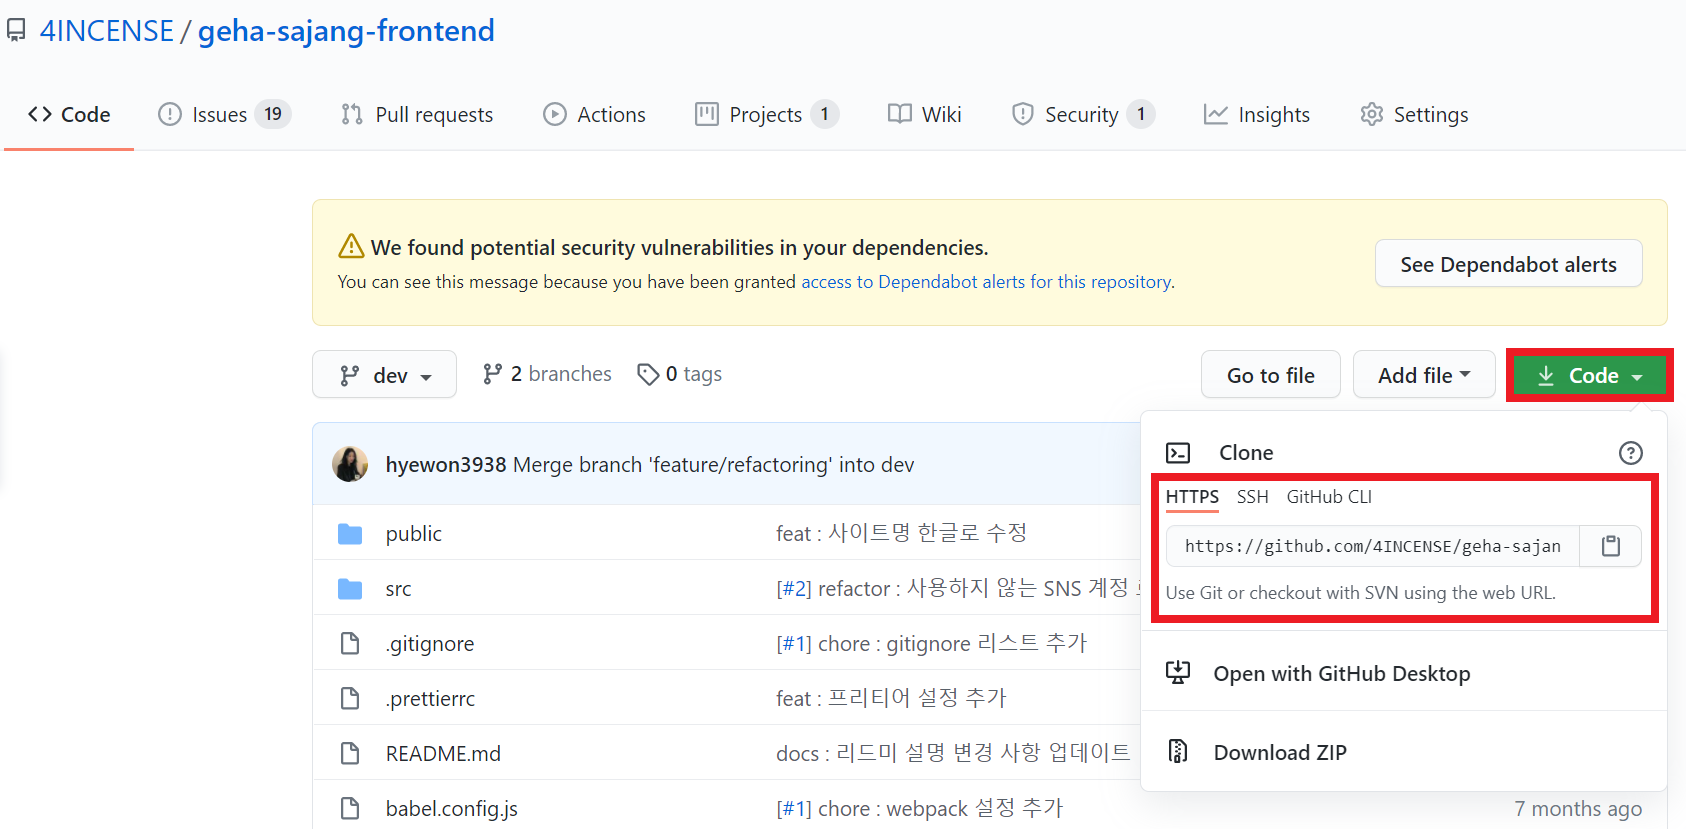
Task: Click the .prettierrc file icon
Action: [x=350, y=698]
